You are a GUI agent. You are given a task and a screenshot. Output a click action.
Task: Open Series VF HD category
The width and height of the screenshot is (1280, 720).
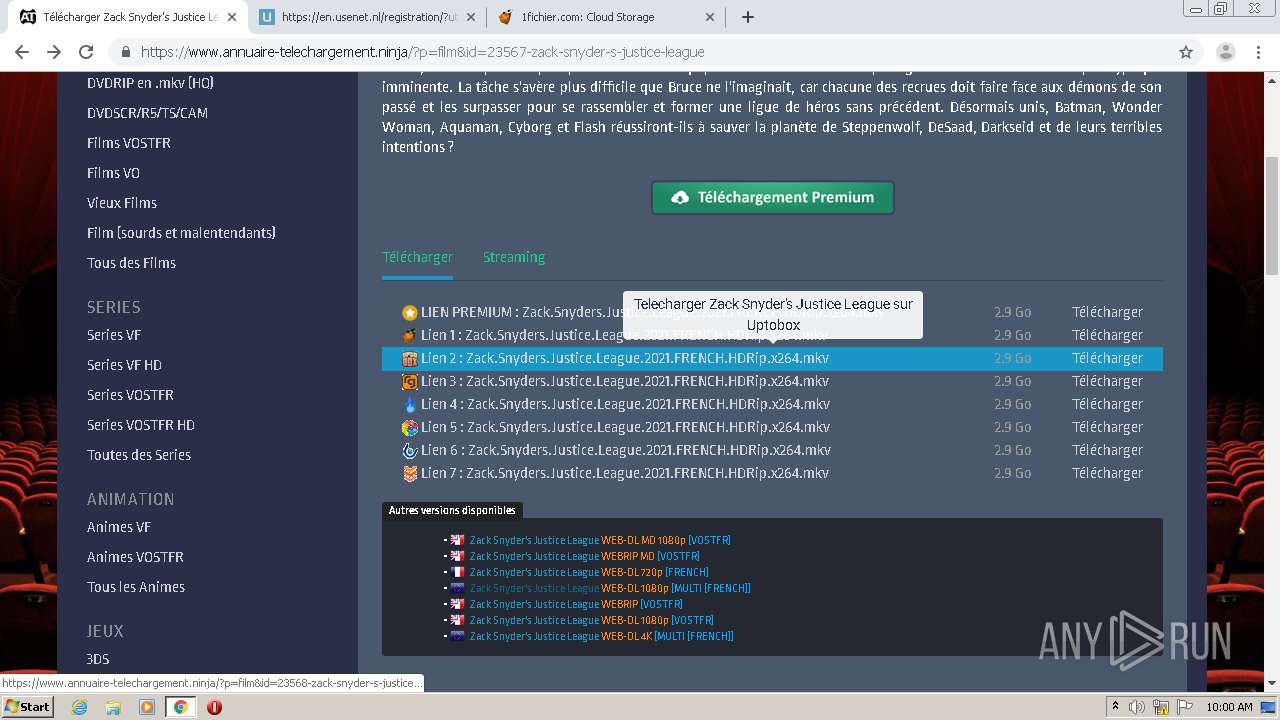(124, 365)
